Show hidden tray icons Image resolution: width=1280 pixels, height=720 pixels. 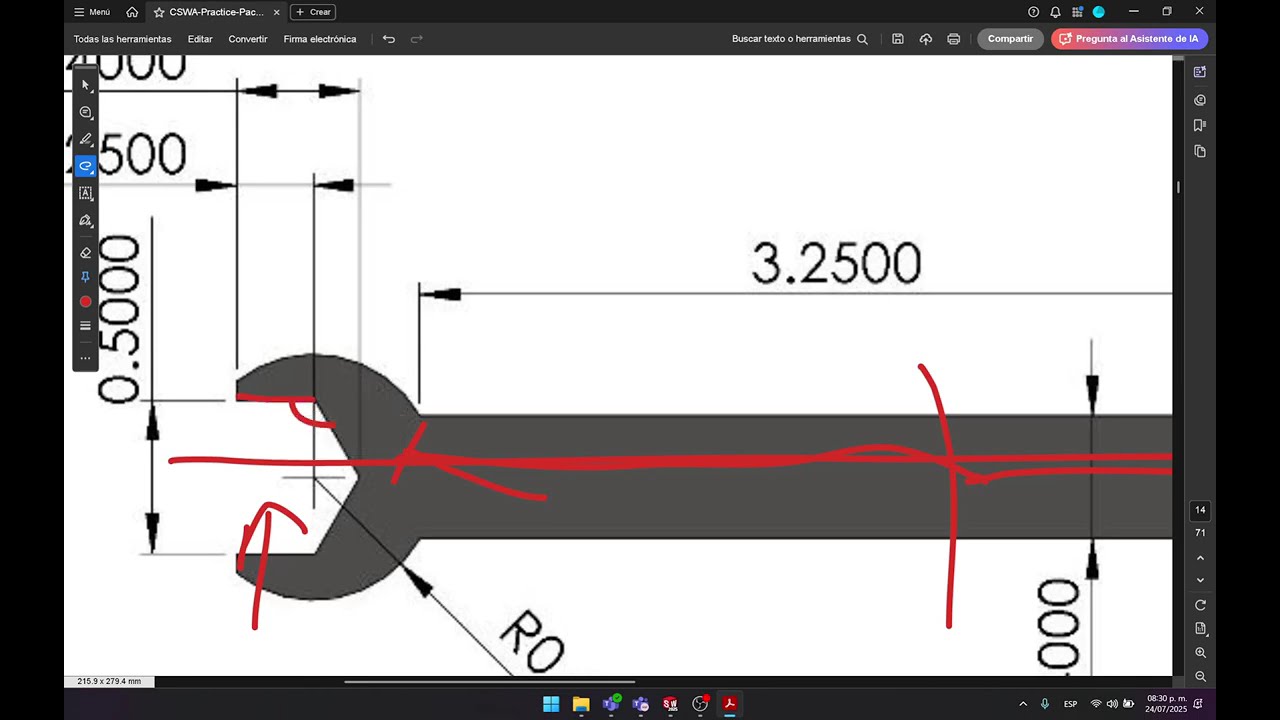click(1022, 704)
